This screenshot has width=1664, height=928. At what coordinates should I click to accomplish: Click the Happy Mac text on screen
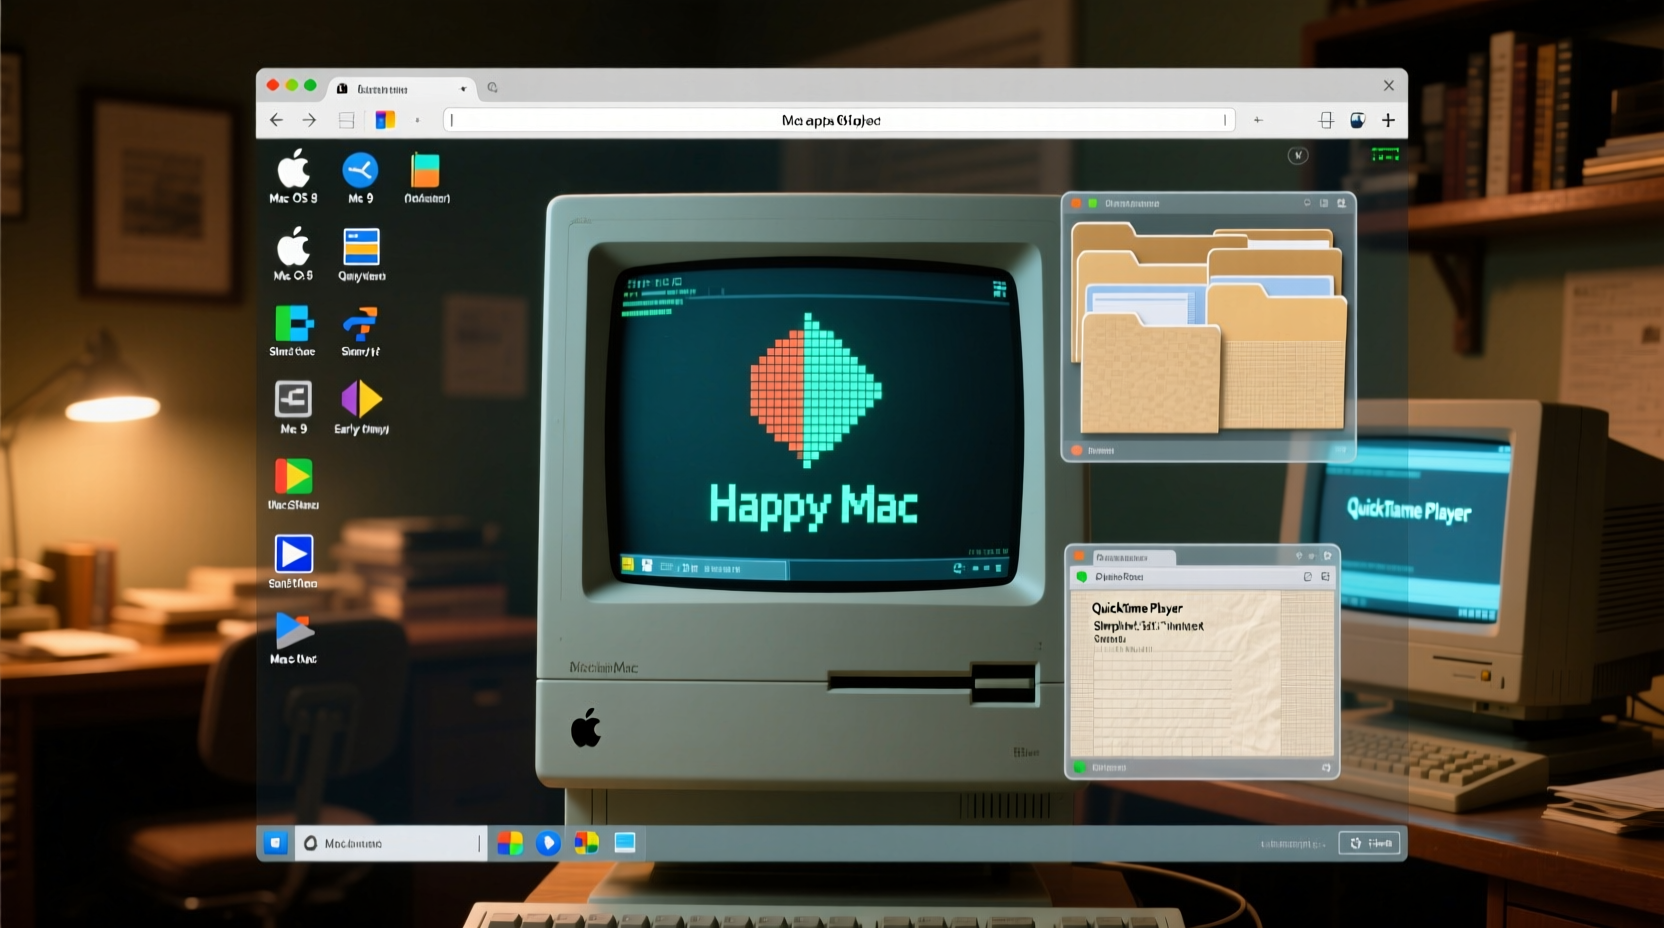pos(813,505)
